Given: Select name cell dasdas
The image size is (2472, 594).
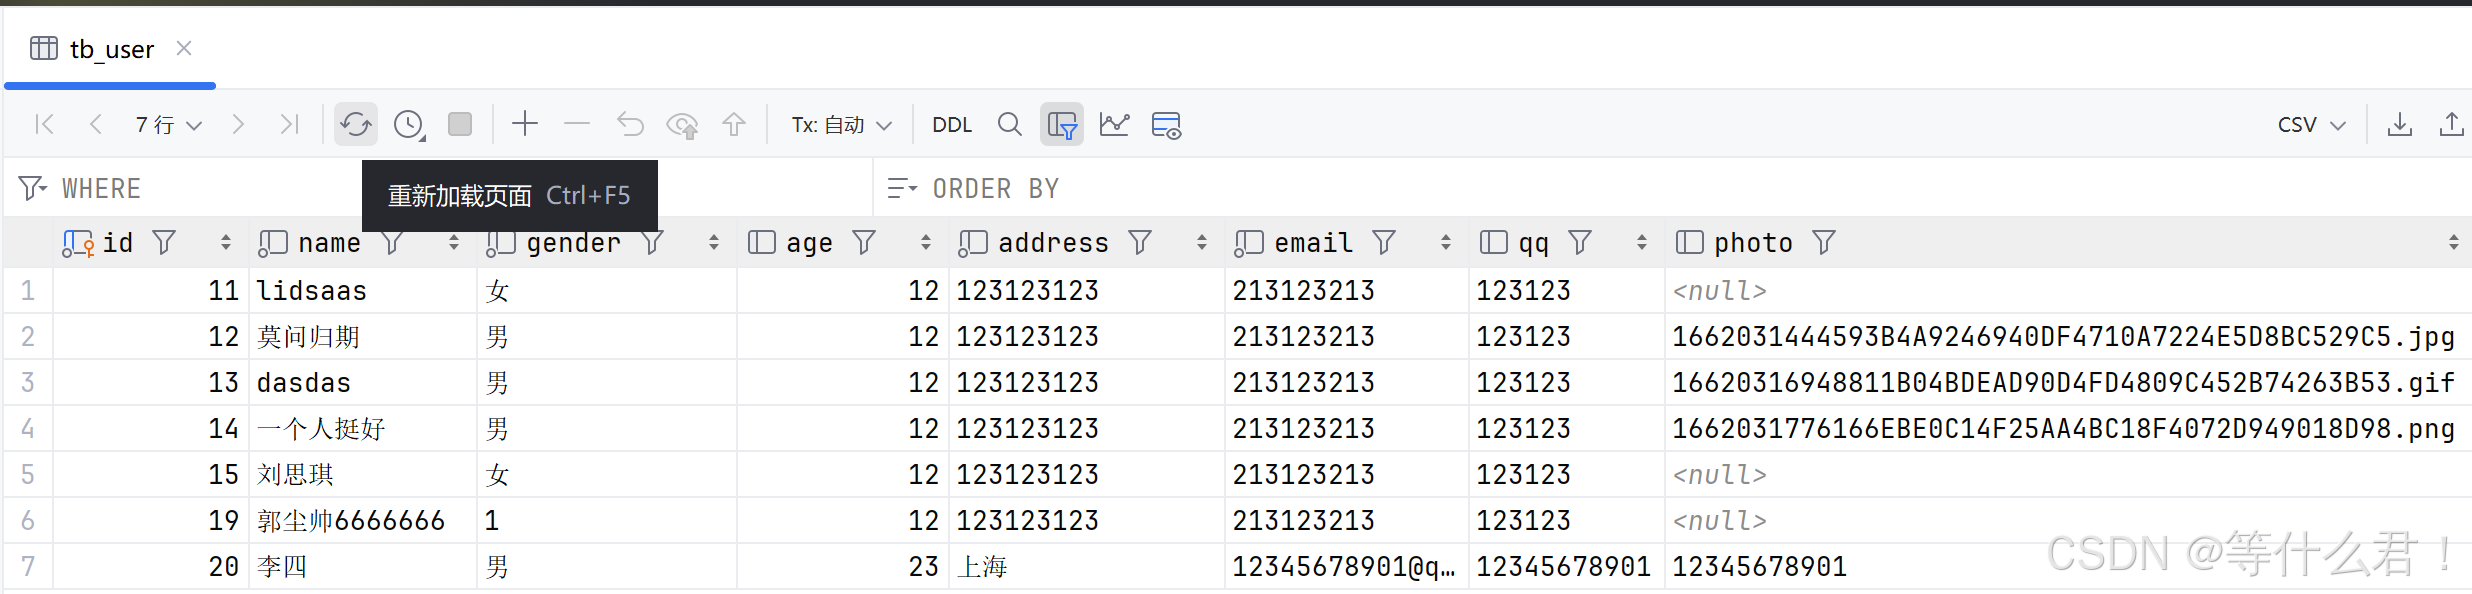Looking at the screenshot, I should (364, 382).
